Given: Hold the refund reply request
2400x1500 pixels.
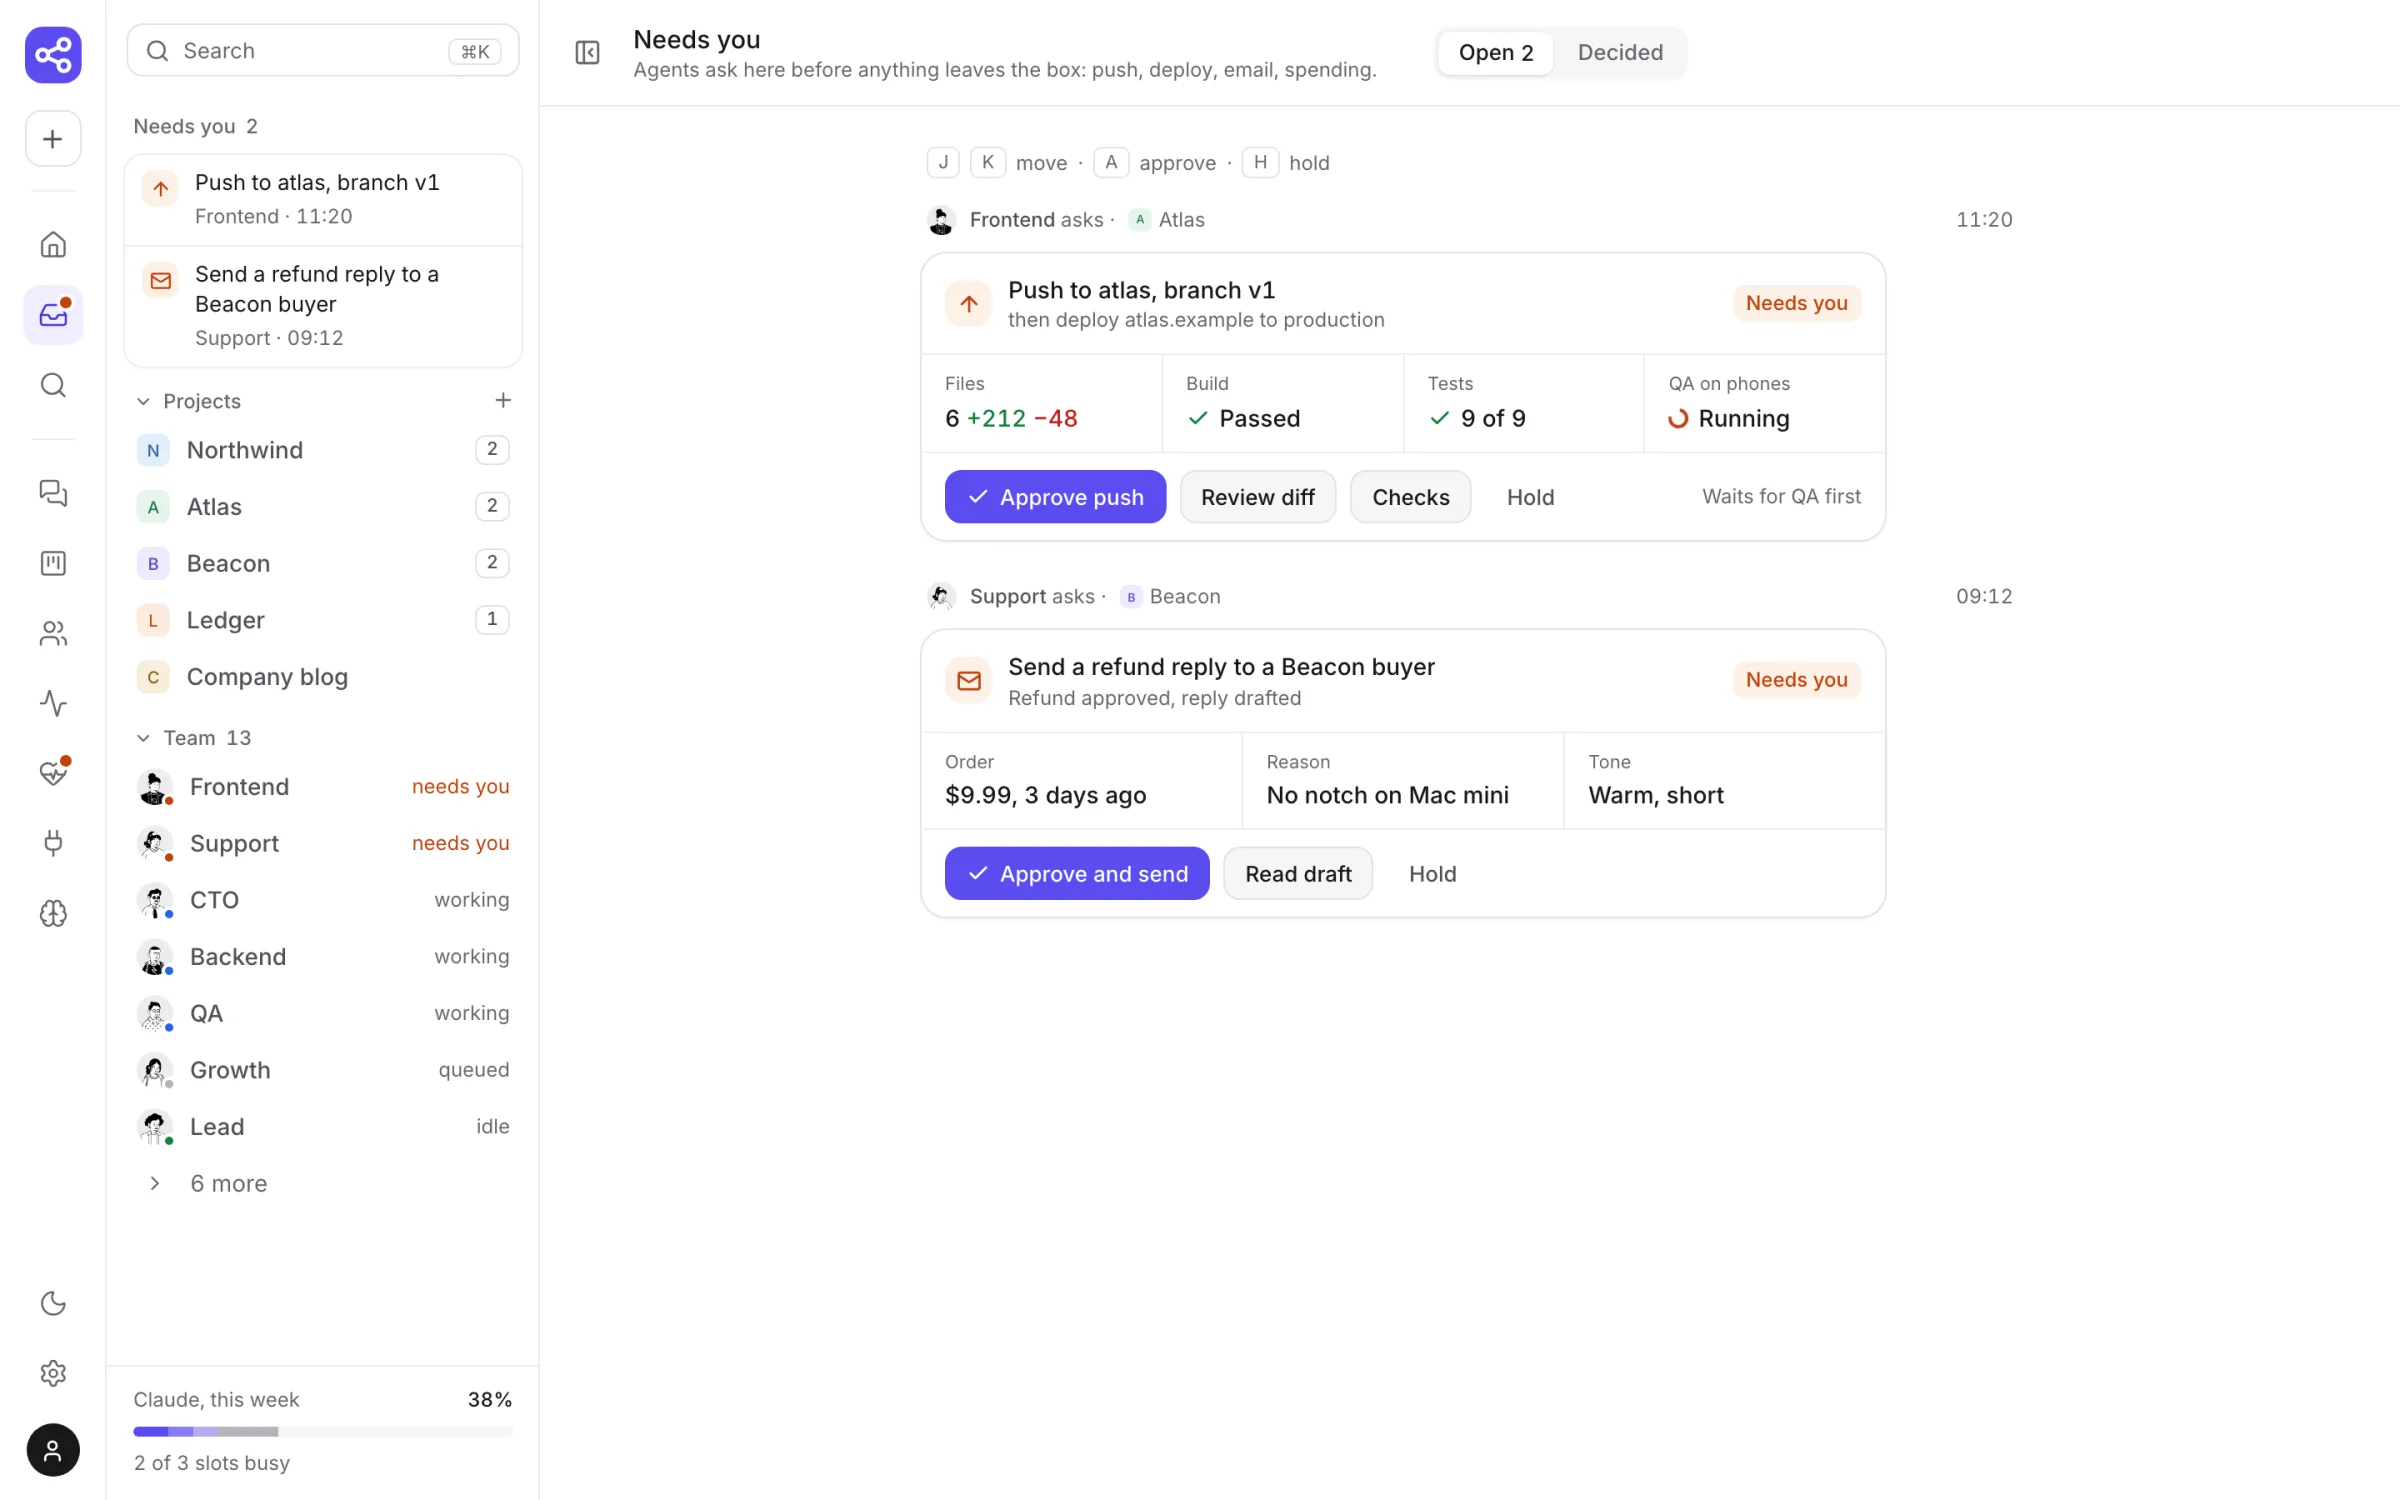Looking at the screenshot, I should coord(1432,874).
